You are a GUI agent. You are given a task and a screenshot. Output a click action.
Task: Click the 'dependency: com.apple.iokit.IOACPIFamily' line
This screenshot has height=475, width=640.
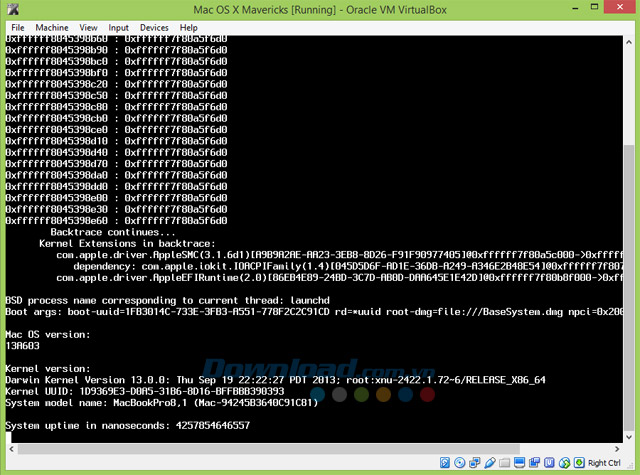click(x=348, y=266)
